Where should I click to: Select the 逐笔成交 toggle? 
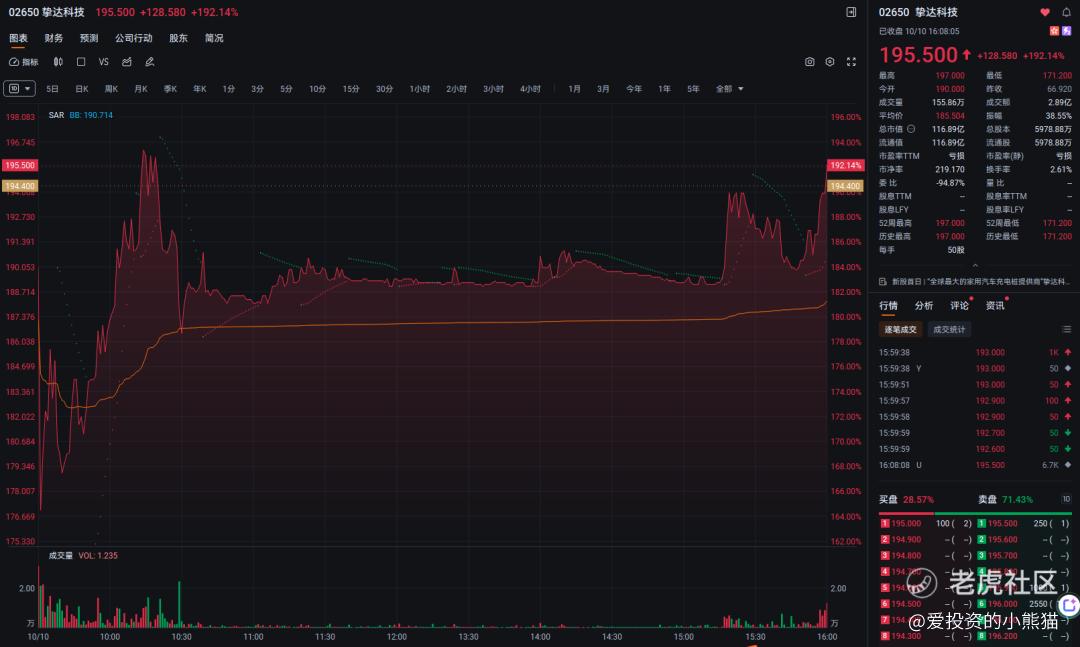901,330
